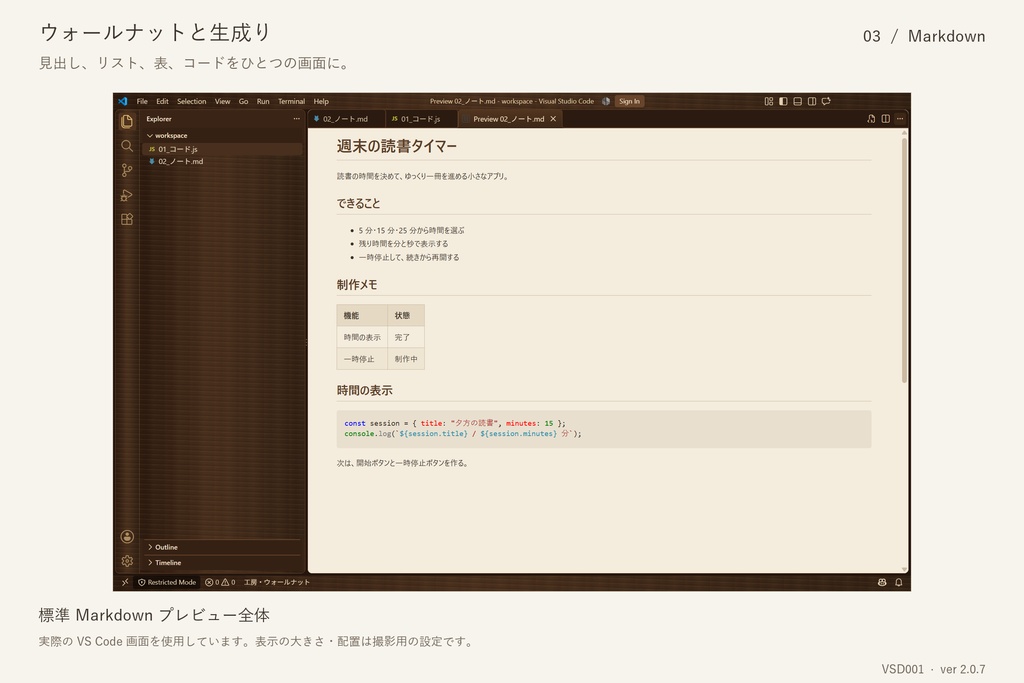Open the notifications bell icon

(899, 582)
